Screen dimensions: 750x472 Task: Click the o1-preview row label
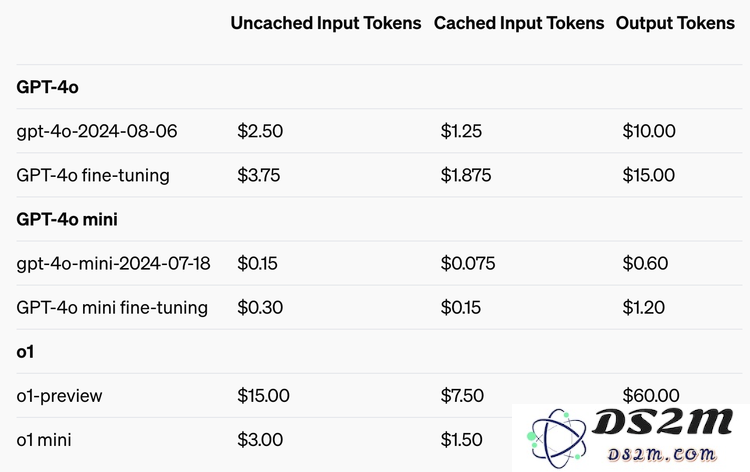[59, 396]
